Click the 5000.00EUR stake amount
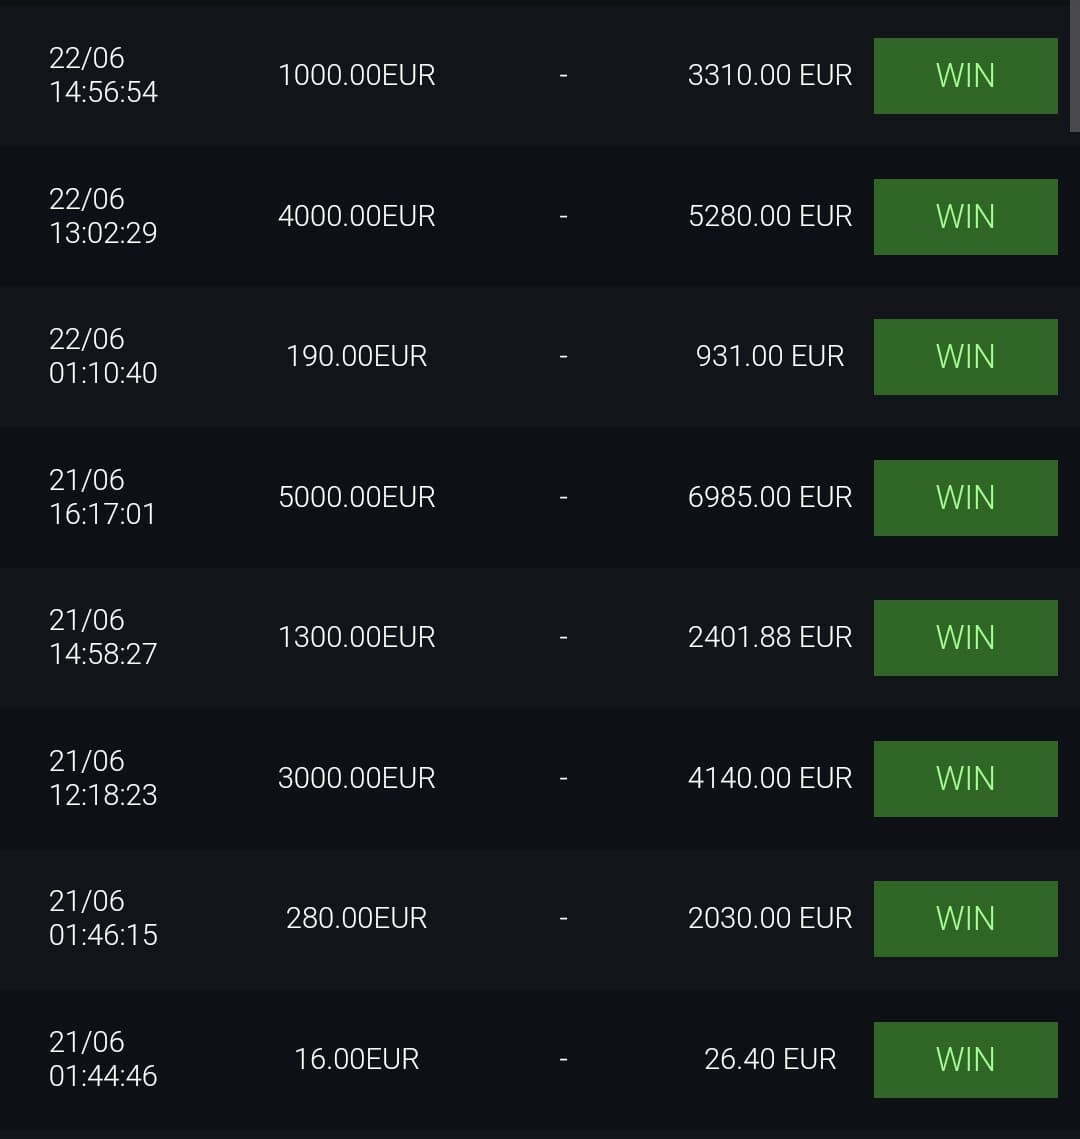The image size is (1080, 1139). tap(356, 497)
